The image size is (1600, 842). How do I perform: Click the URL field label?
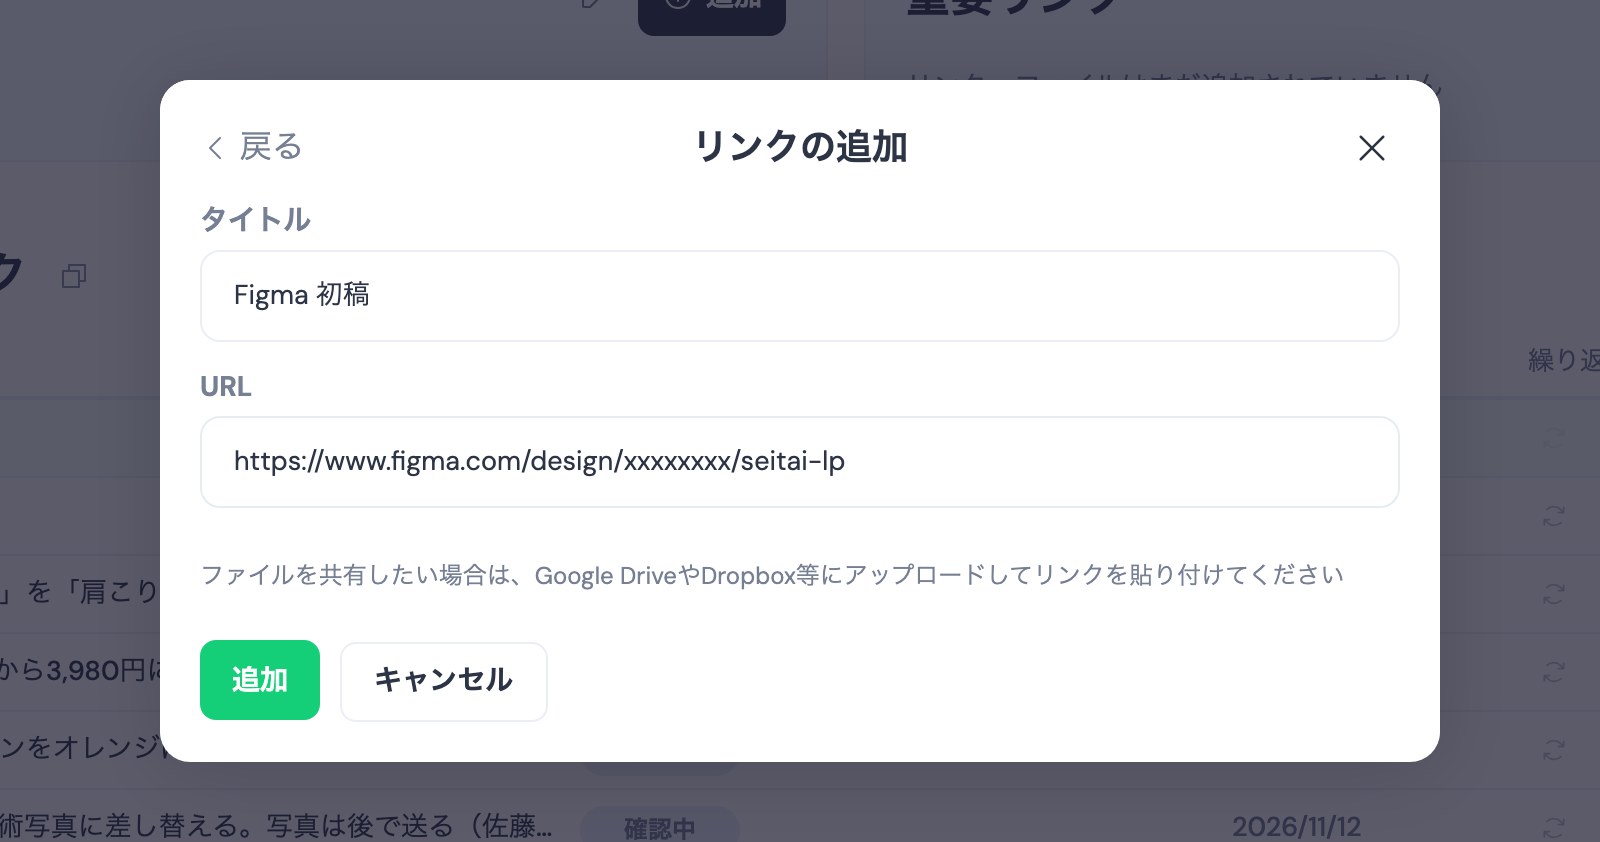[x=226, y=386]
